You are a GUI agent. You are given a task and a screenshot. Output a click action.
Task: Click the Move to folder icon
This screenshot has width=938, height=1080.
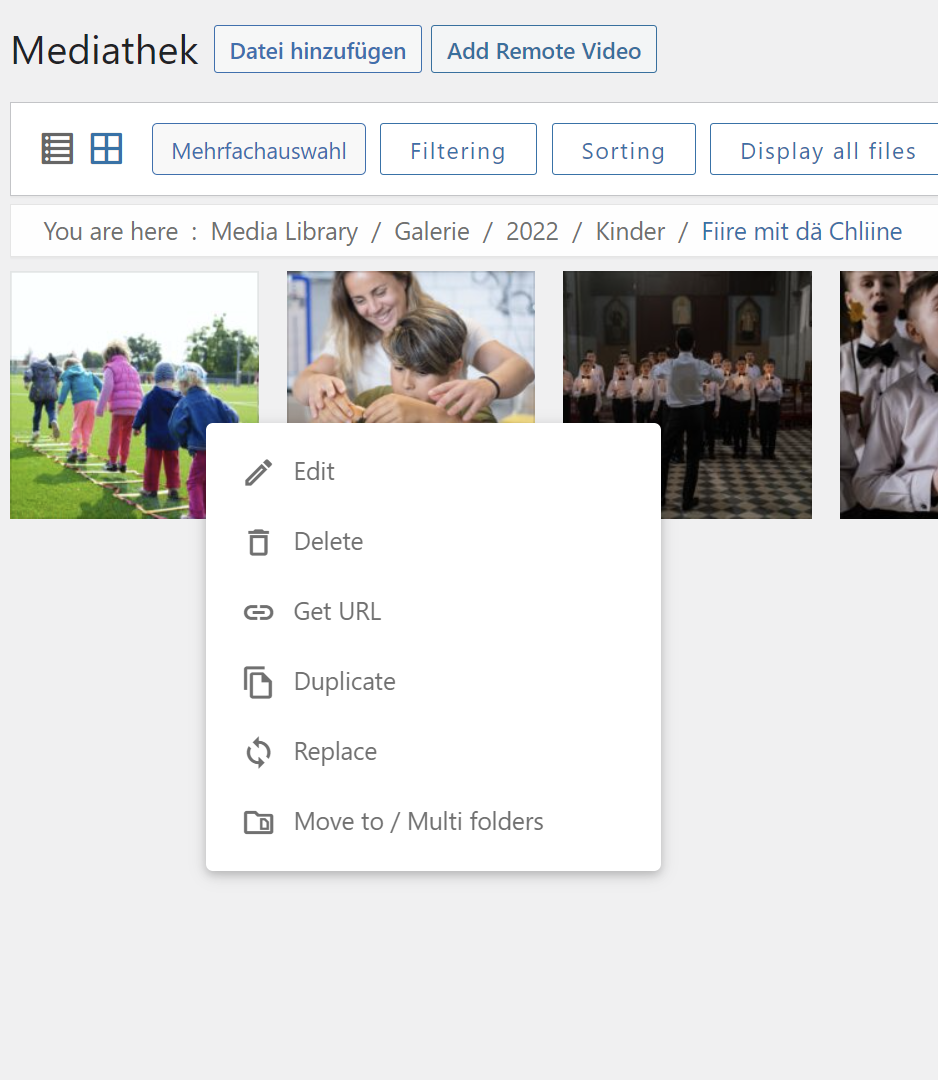[x=258, y=822]
